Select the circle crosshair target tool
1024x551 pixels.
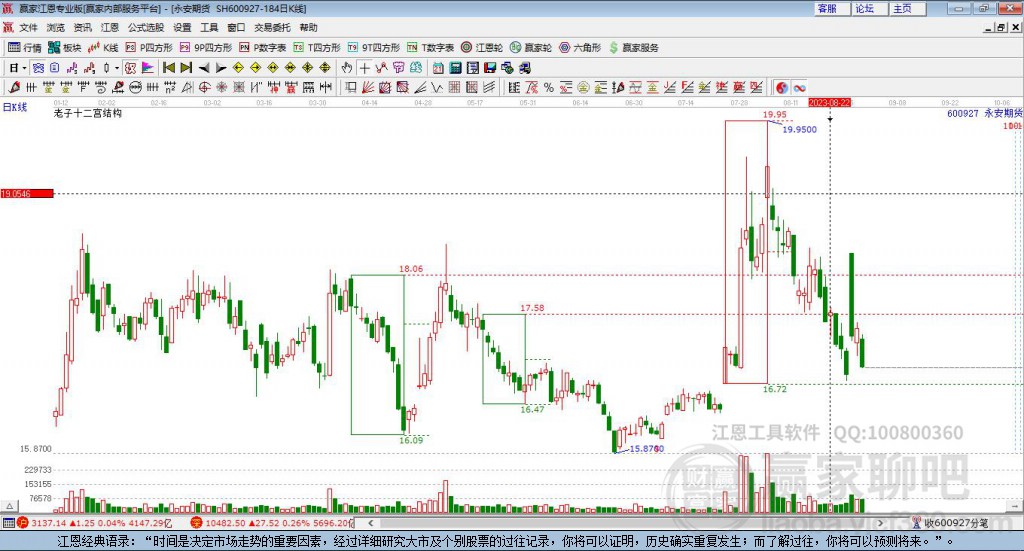click(204, 87)
